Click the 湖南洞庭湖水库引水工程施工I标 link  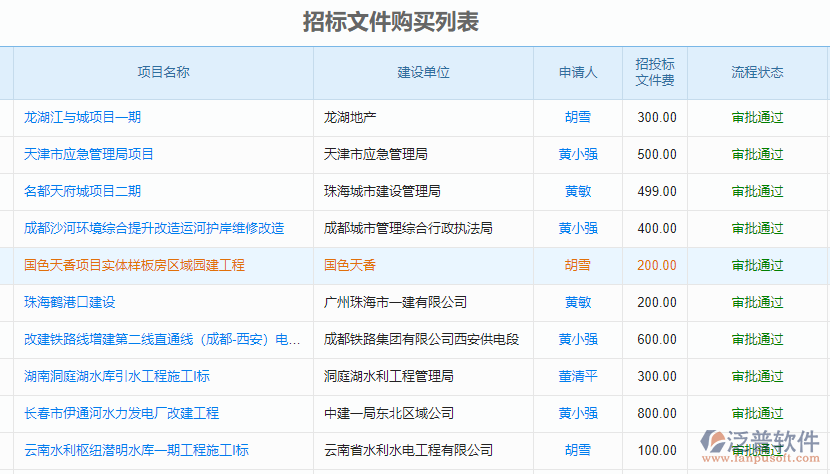click(117, 376)
